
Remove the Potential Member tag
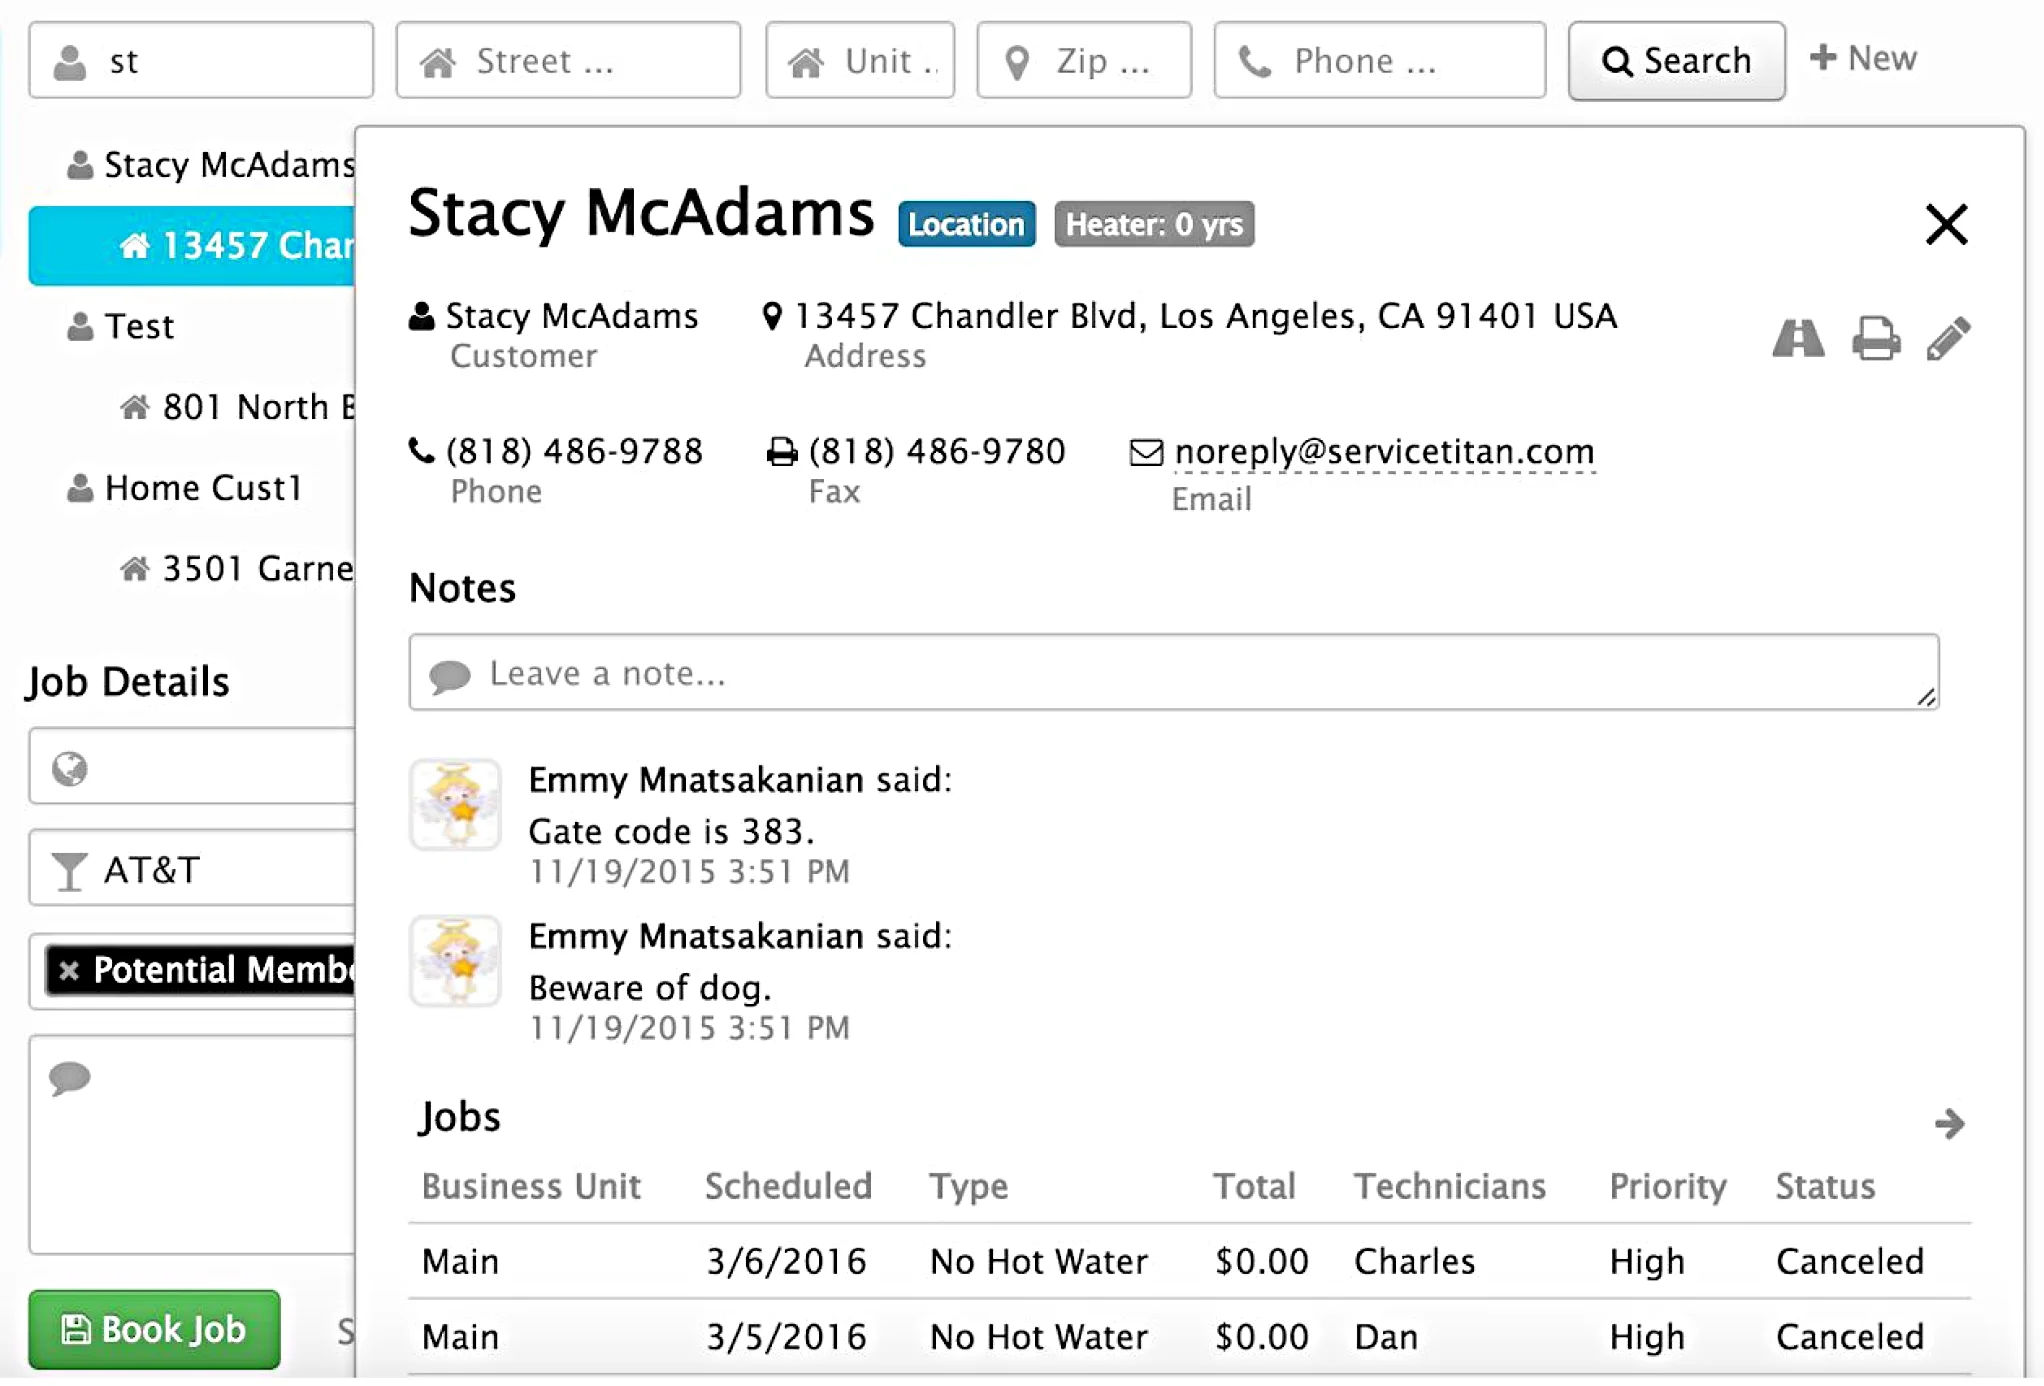coord(68,970)
